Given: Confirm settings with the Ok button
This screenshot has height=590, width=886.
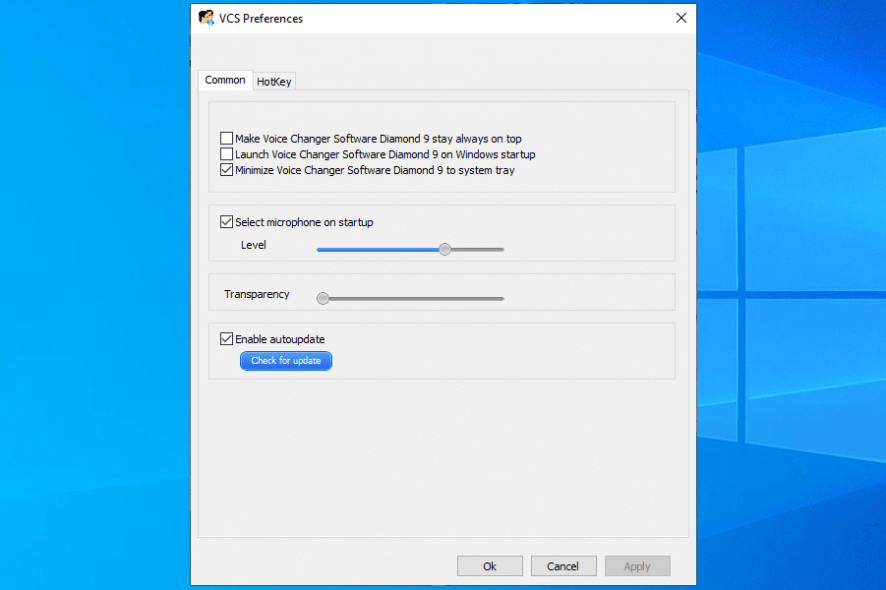Looking at the screenshot, I should pos(490,566).
